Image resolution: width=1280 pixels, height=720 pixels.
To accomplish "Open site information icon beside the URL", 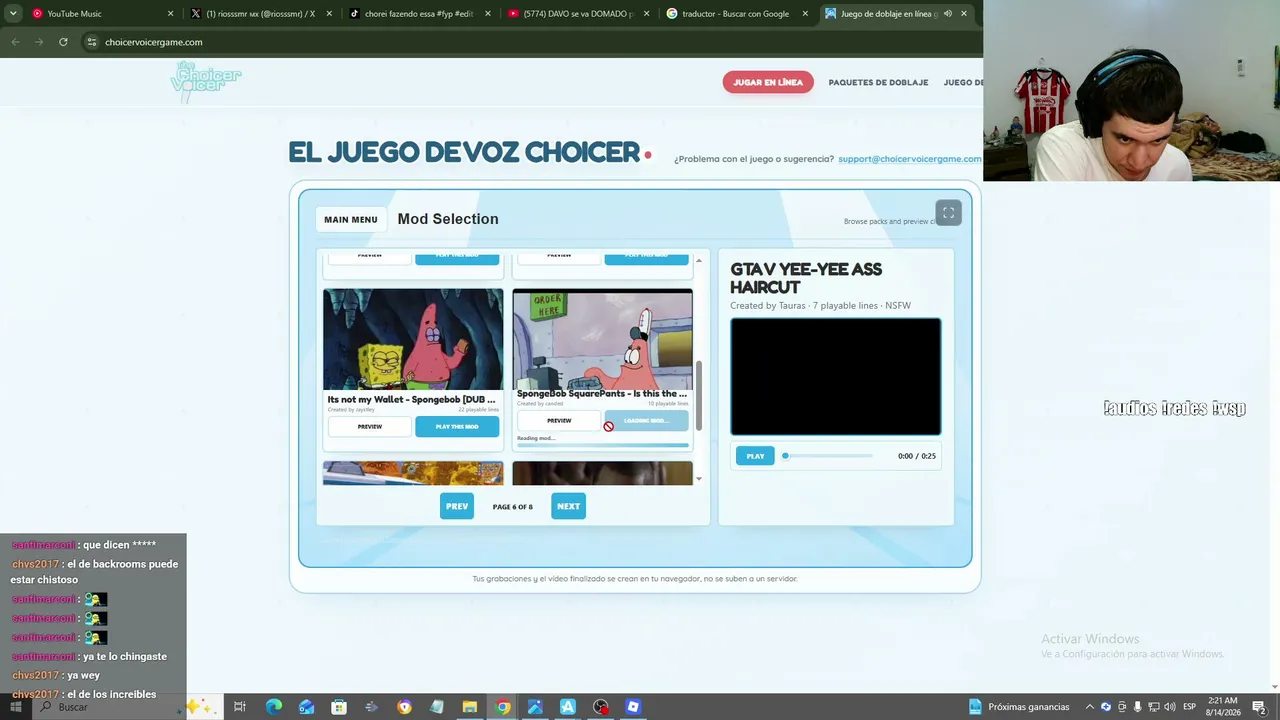I will (91, 42).
